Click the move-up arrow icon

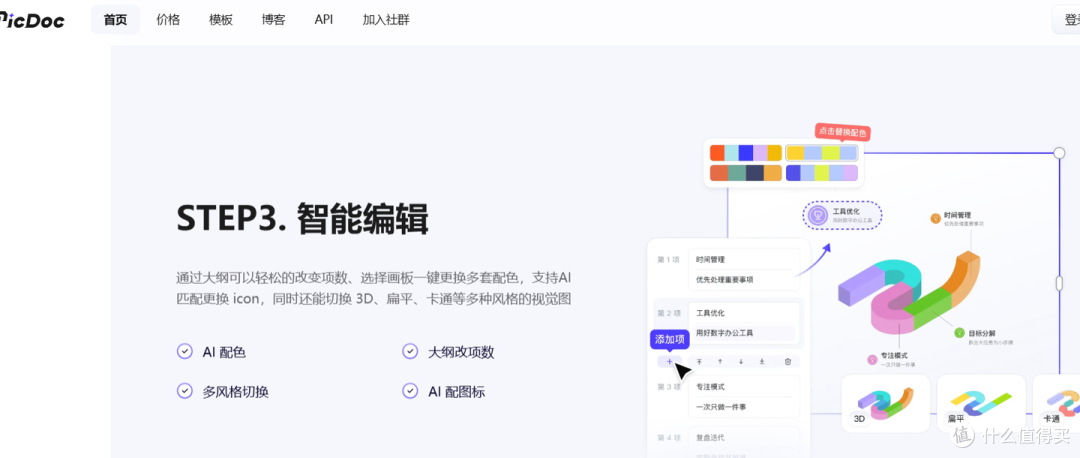[x=720, y=361]
